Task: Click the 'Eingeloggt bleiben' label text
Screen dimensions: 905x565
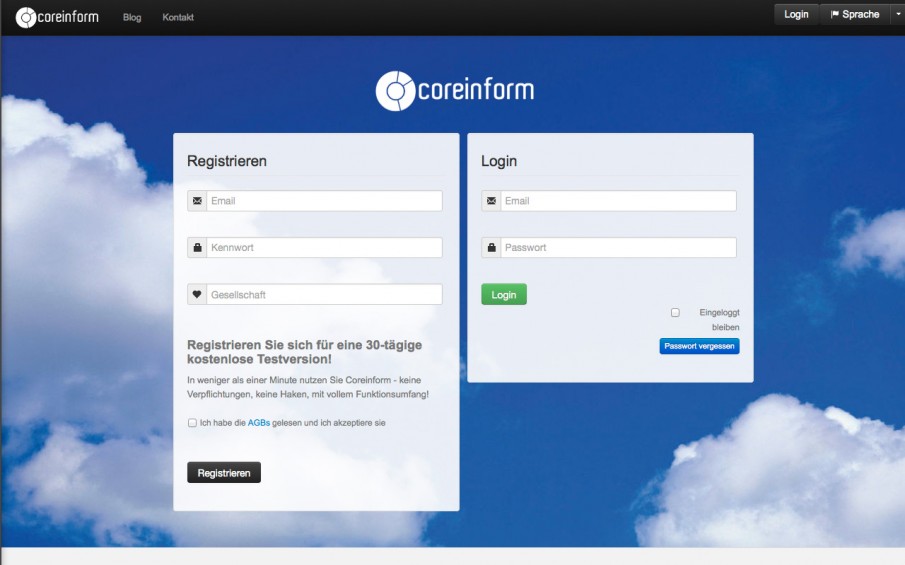Action: [719, 320]
